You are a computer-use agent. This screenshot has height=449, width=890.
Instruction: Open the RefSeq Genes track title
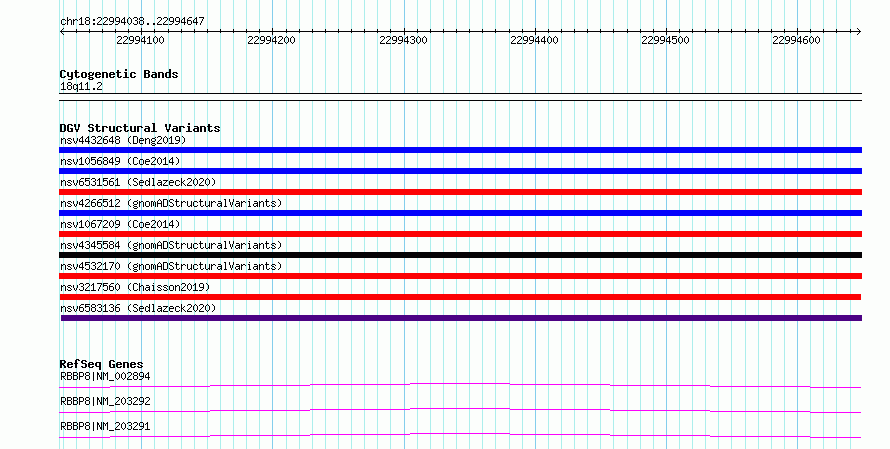pos(101,364)
